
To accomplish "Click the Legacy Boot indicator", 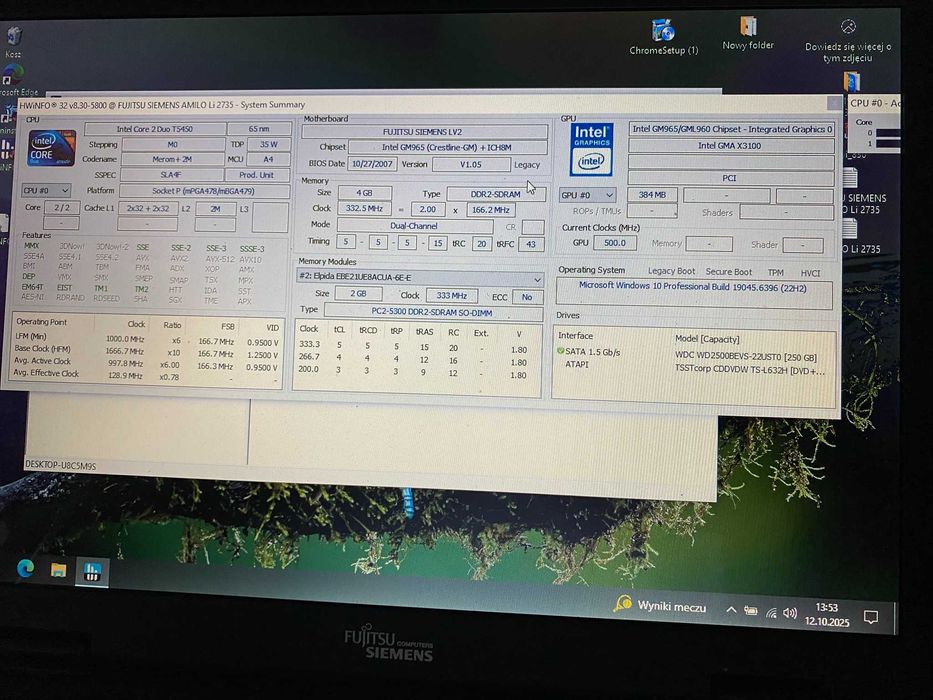I will pos(671,271).
